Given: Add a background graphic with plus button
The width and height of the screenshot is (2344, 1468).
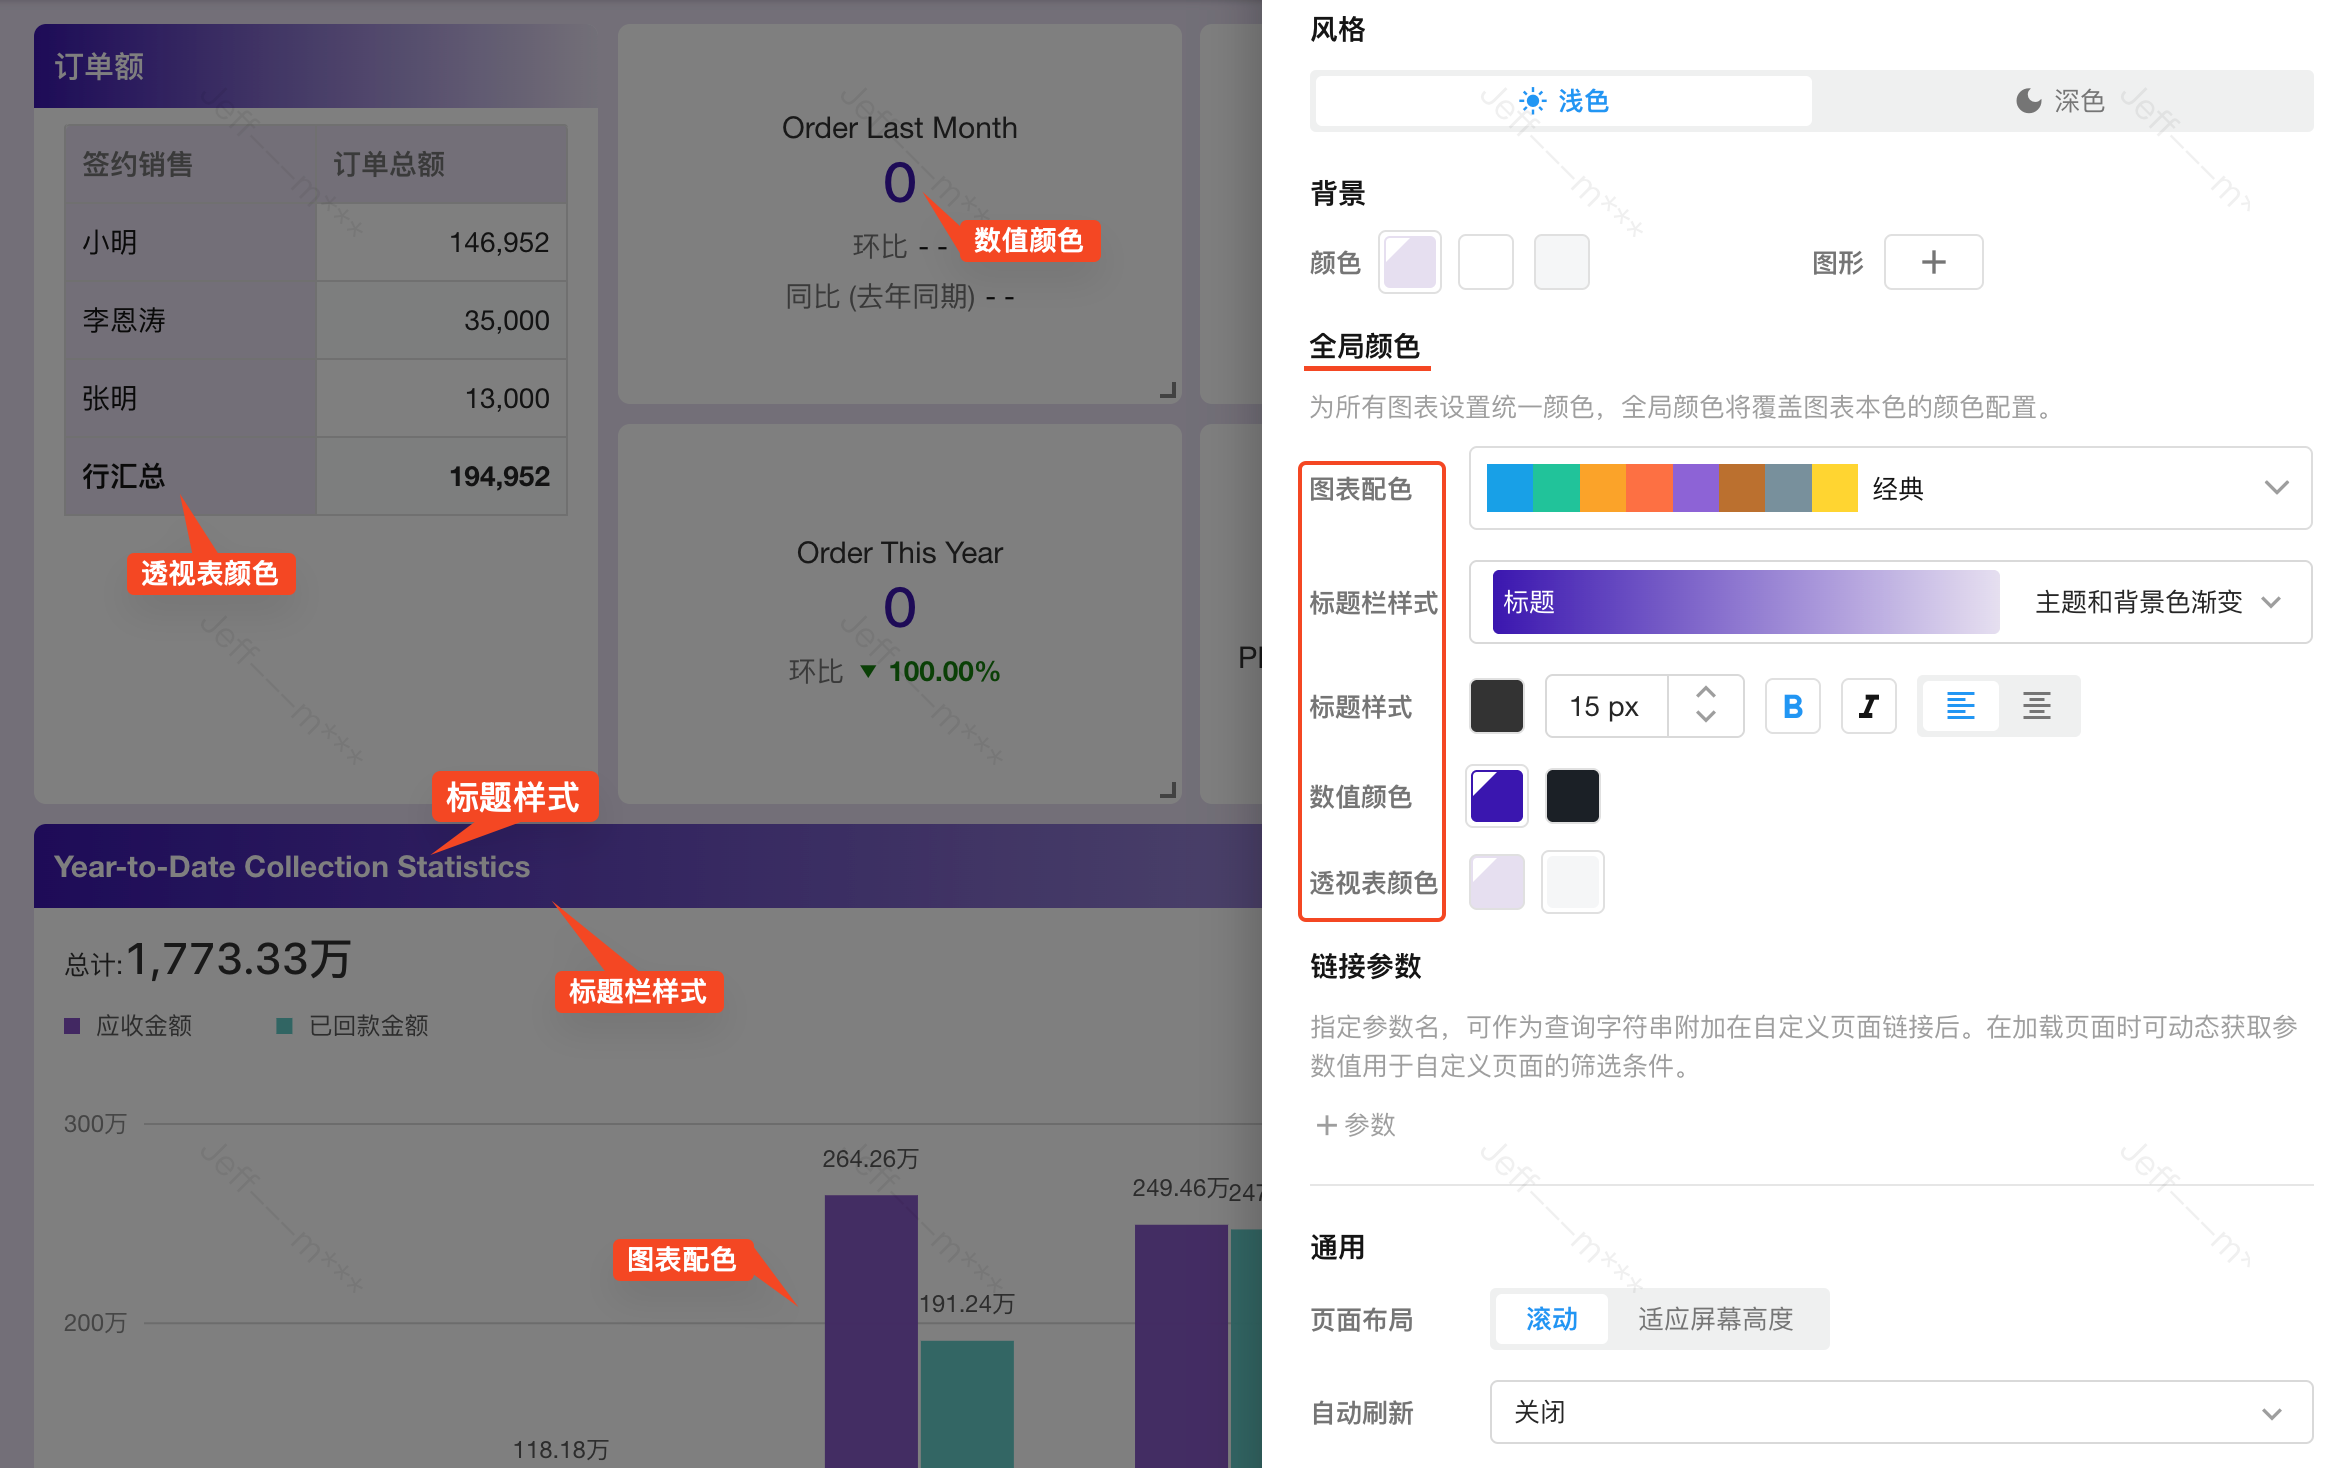Looking at the screenshot, I should [x=1933, y=262].
